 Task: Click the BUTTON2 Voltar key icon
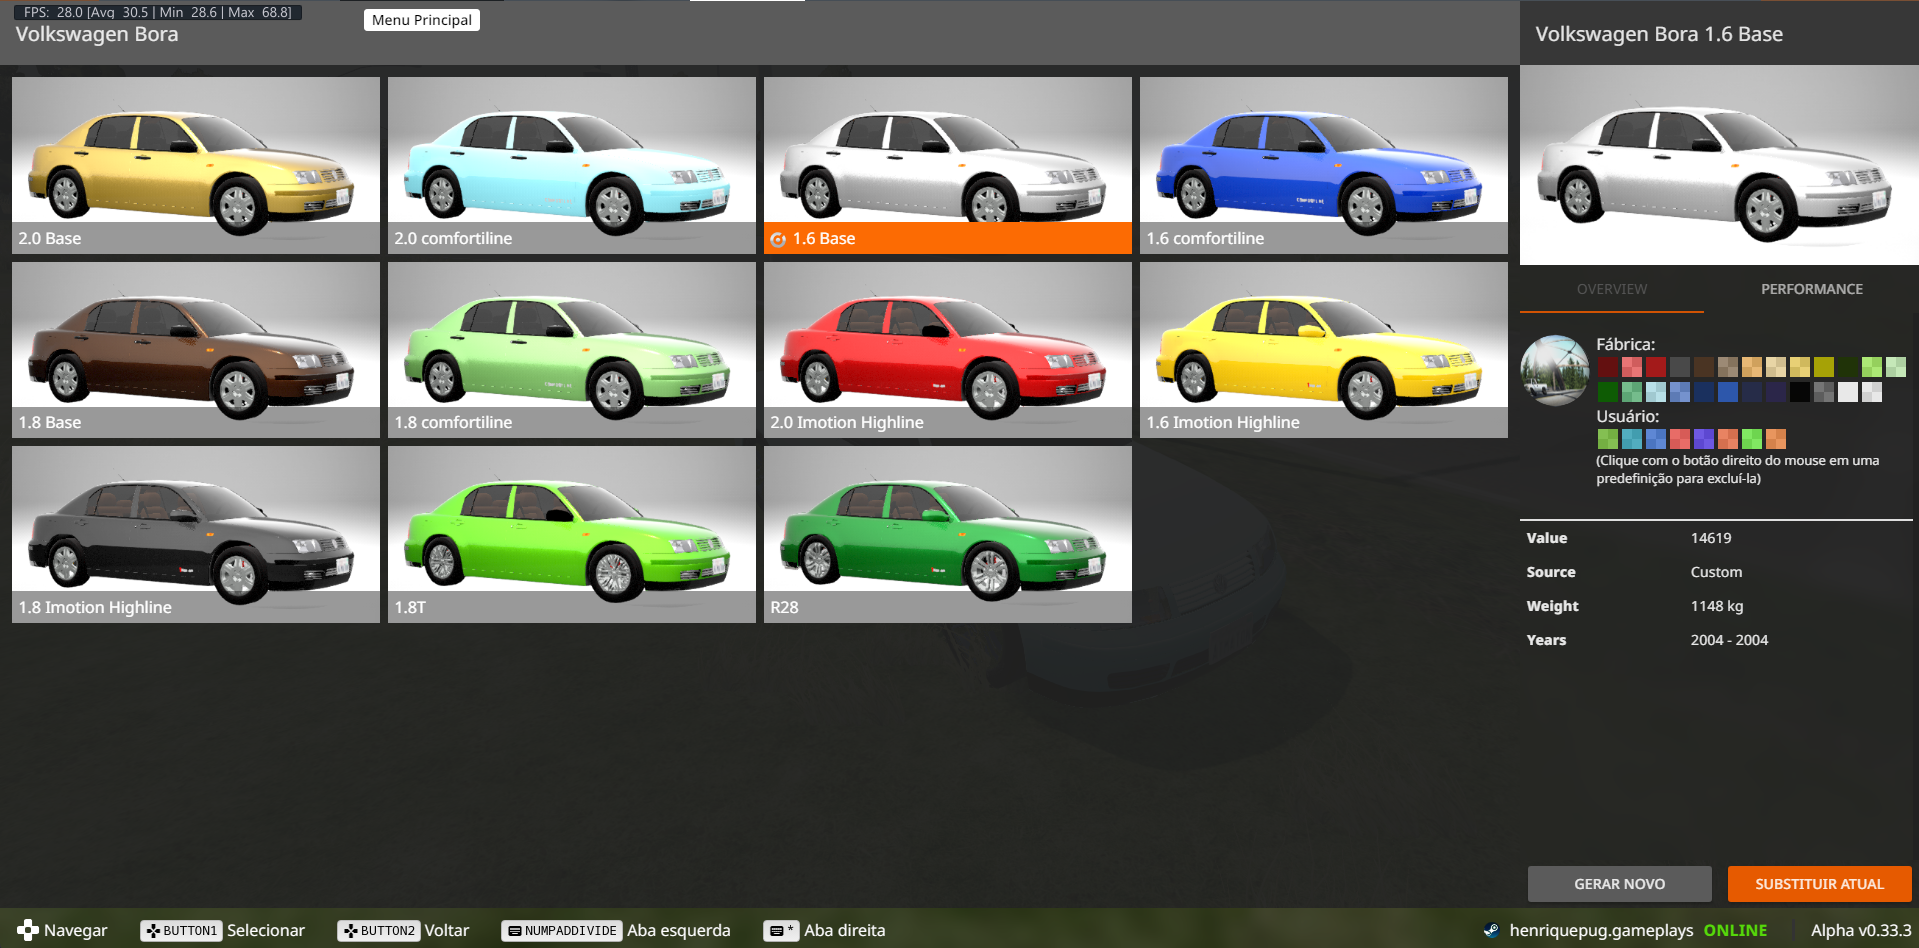pyautogui.click(x=378, y=931)
